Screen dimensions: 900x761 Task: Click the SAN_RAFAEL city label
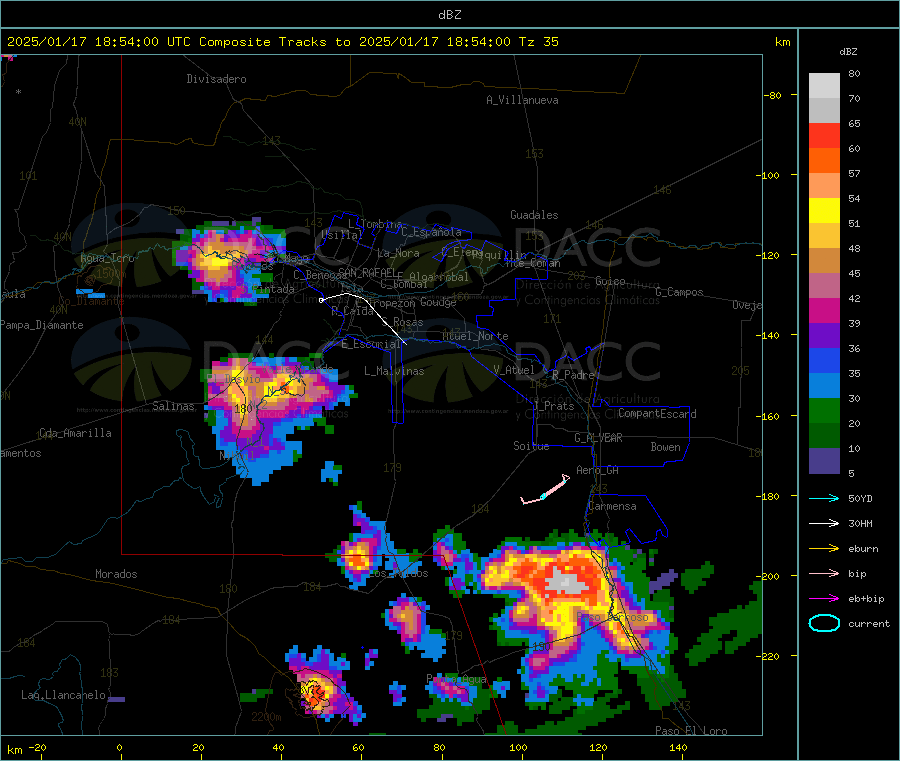[x=367, y=272]
